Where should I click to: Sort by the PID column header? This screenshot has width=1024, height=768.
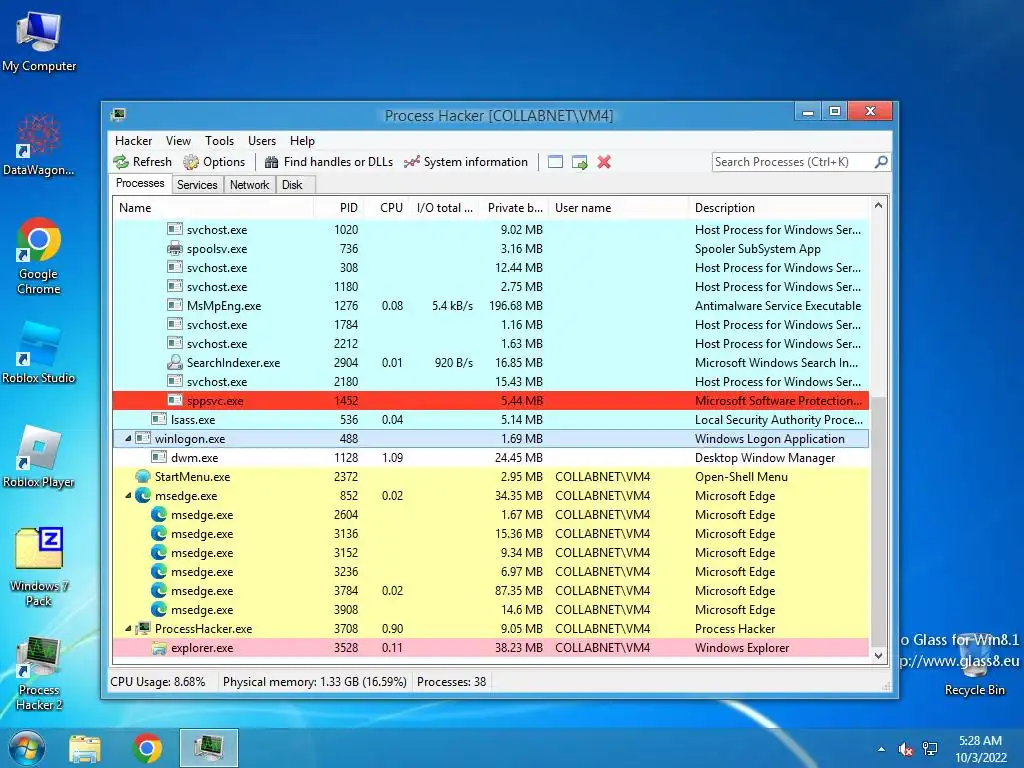click(x=338, y=208)
